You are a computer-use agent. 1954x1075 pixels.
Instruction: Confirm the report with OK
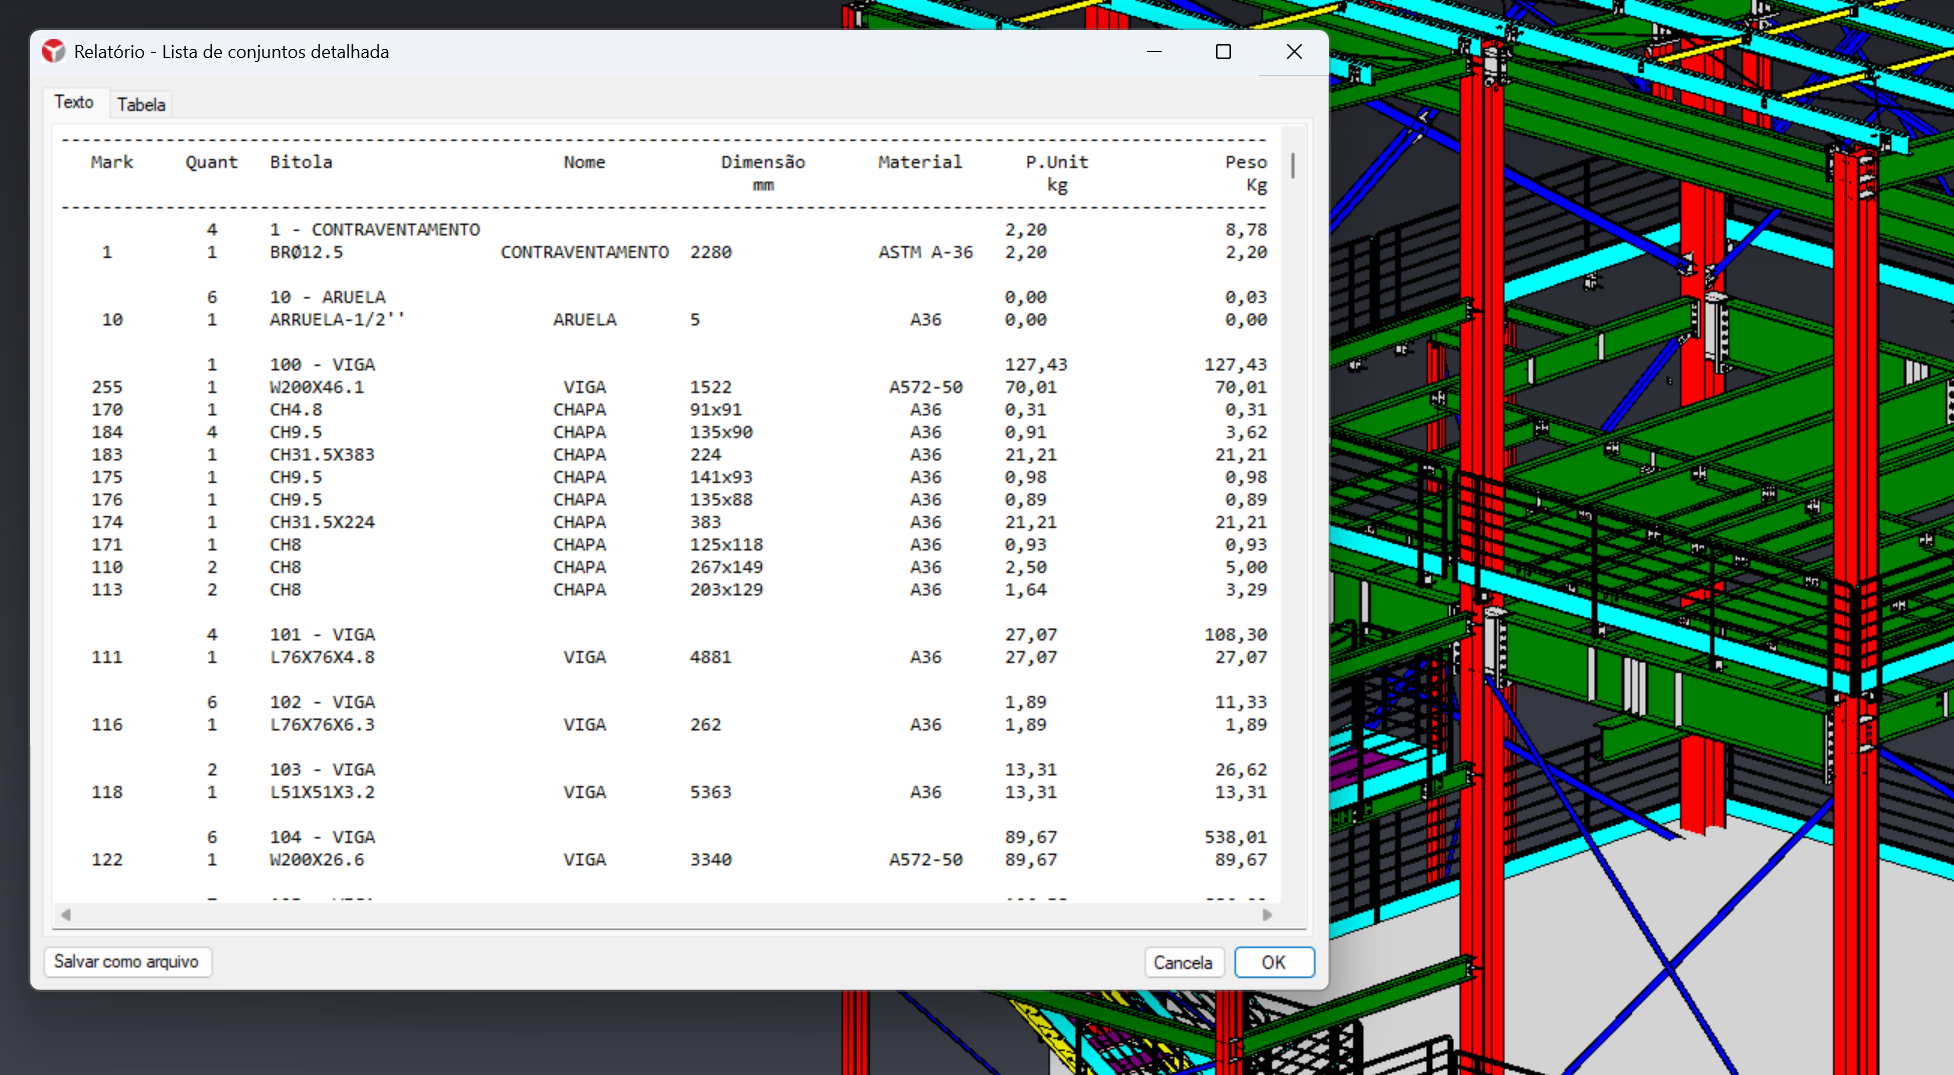click(1274, 962)
